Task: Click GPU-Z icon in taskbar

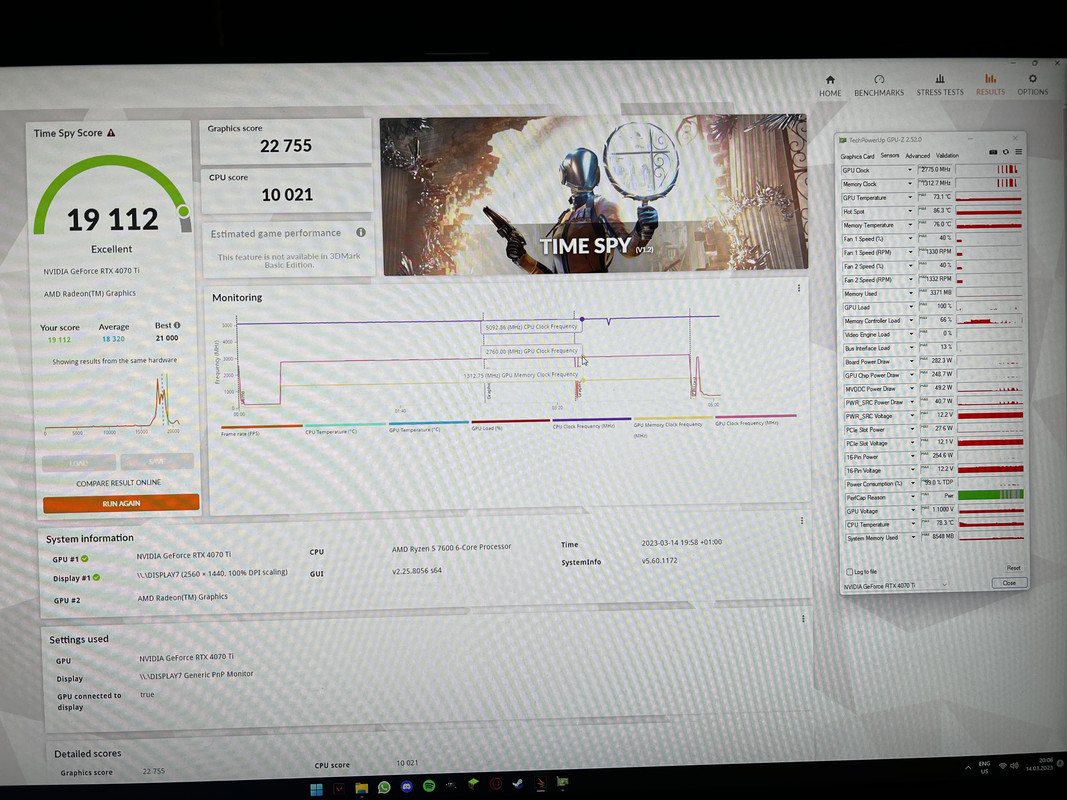Action: [563, 782]
